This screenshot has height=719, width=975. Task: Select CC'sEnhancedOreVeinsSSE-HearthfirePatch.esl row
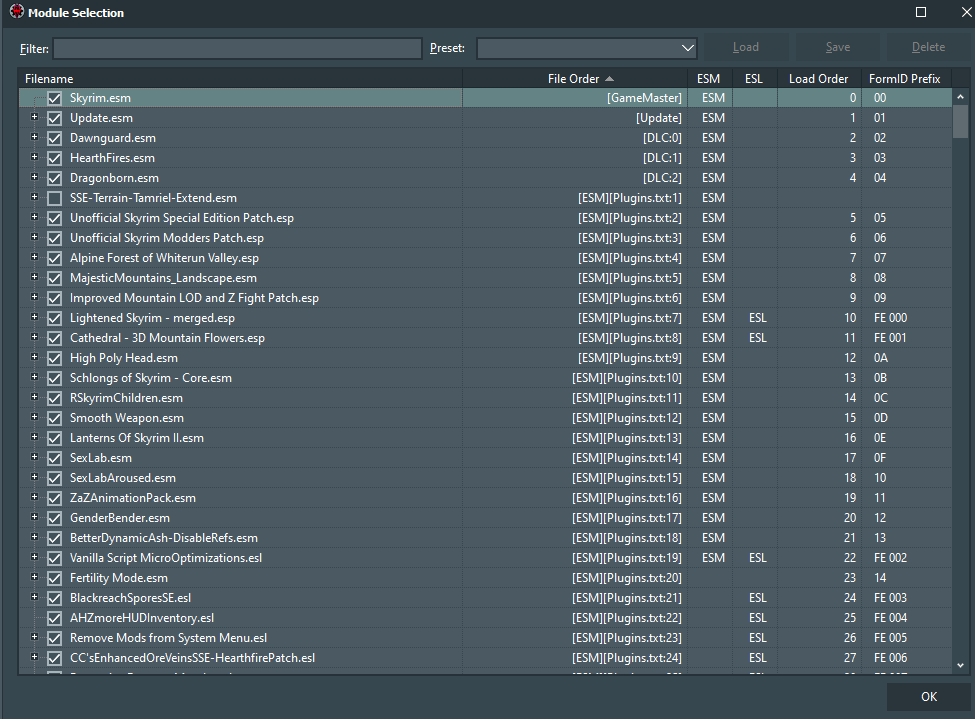pos(485,658)
